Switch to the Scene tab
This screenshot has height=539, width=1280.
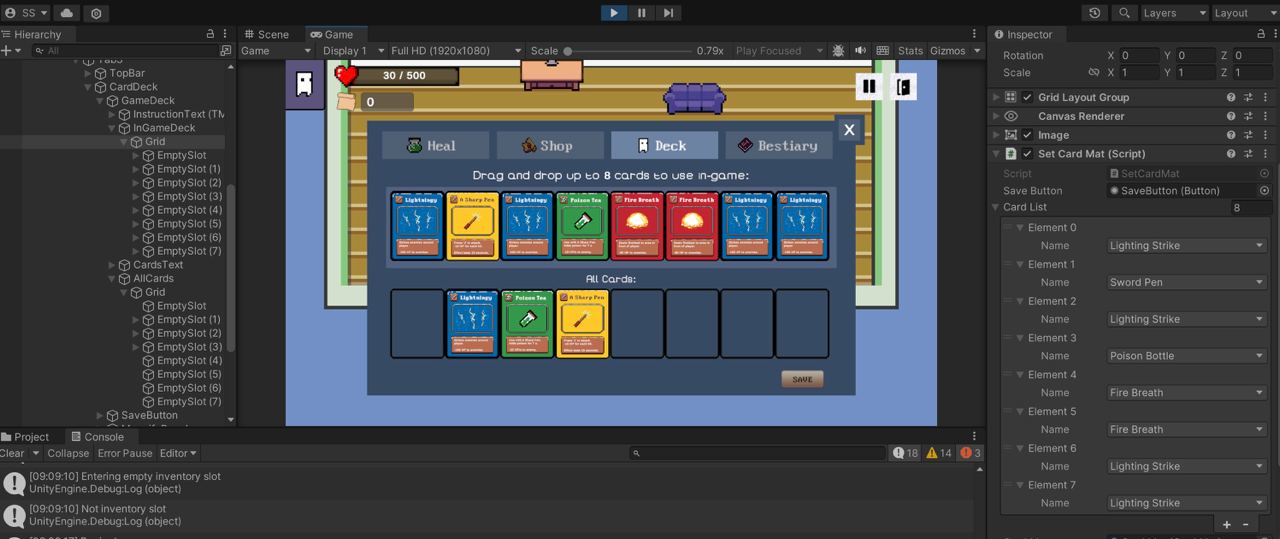266,34
